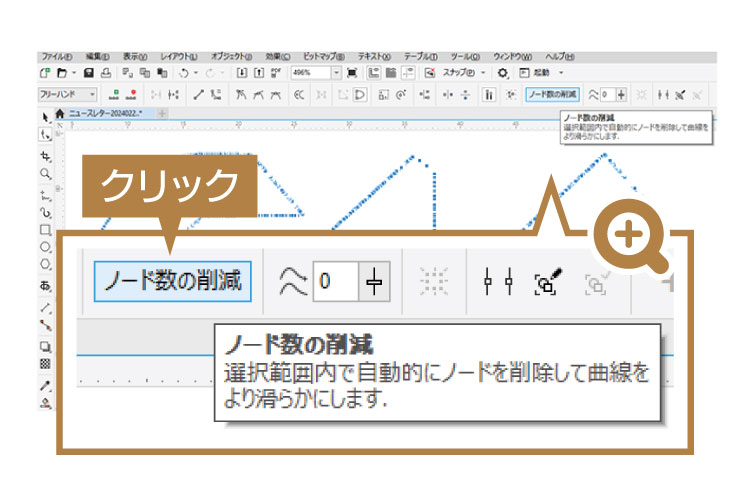Click the Paste icon in the standard toolbar
750x500 pixels.
[162, 73]
